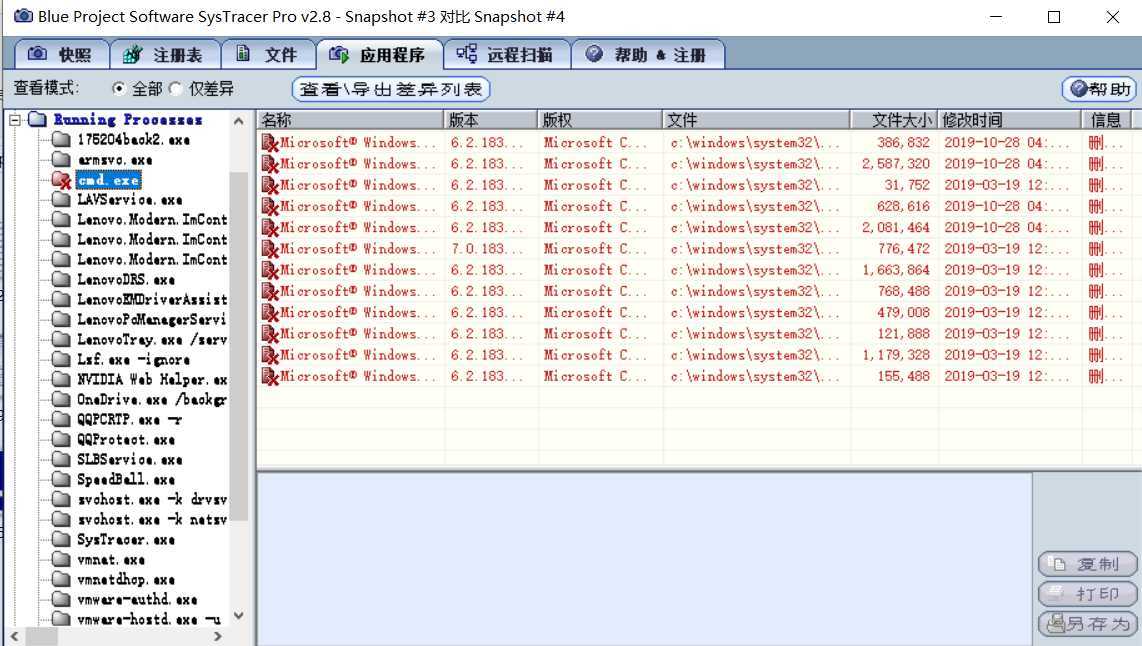
Task: Click folder icon of LenovoTray.exe
Action: (x=62, y=339)
